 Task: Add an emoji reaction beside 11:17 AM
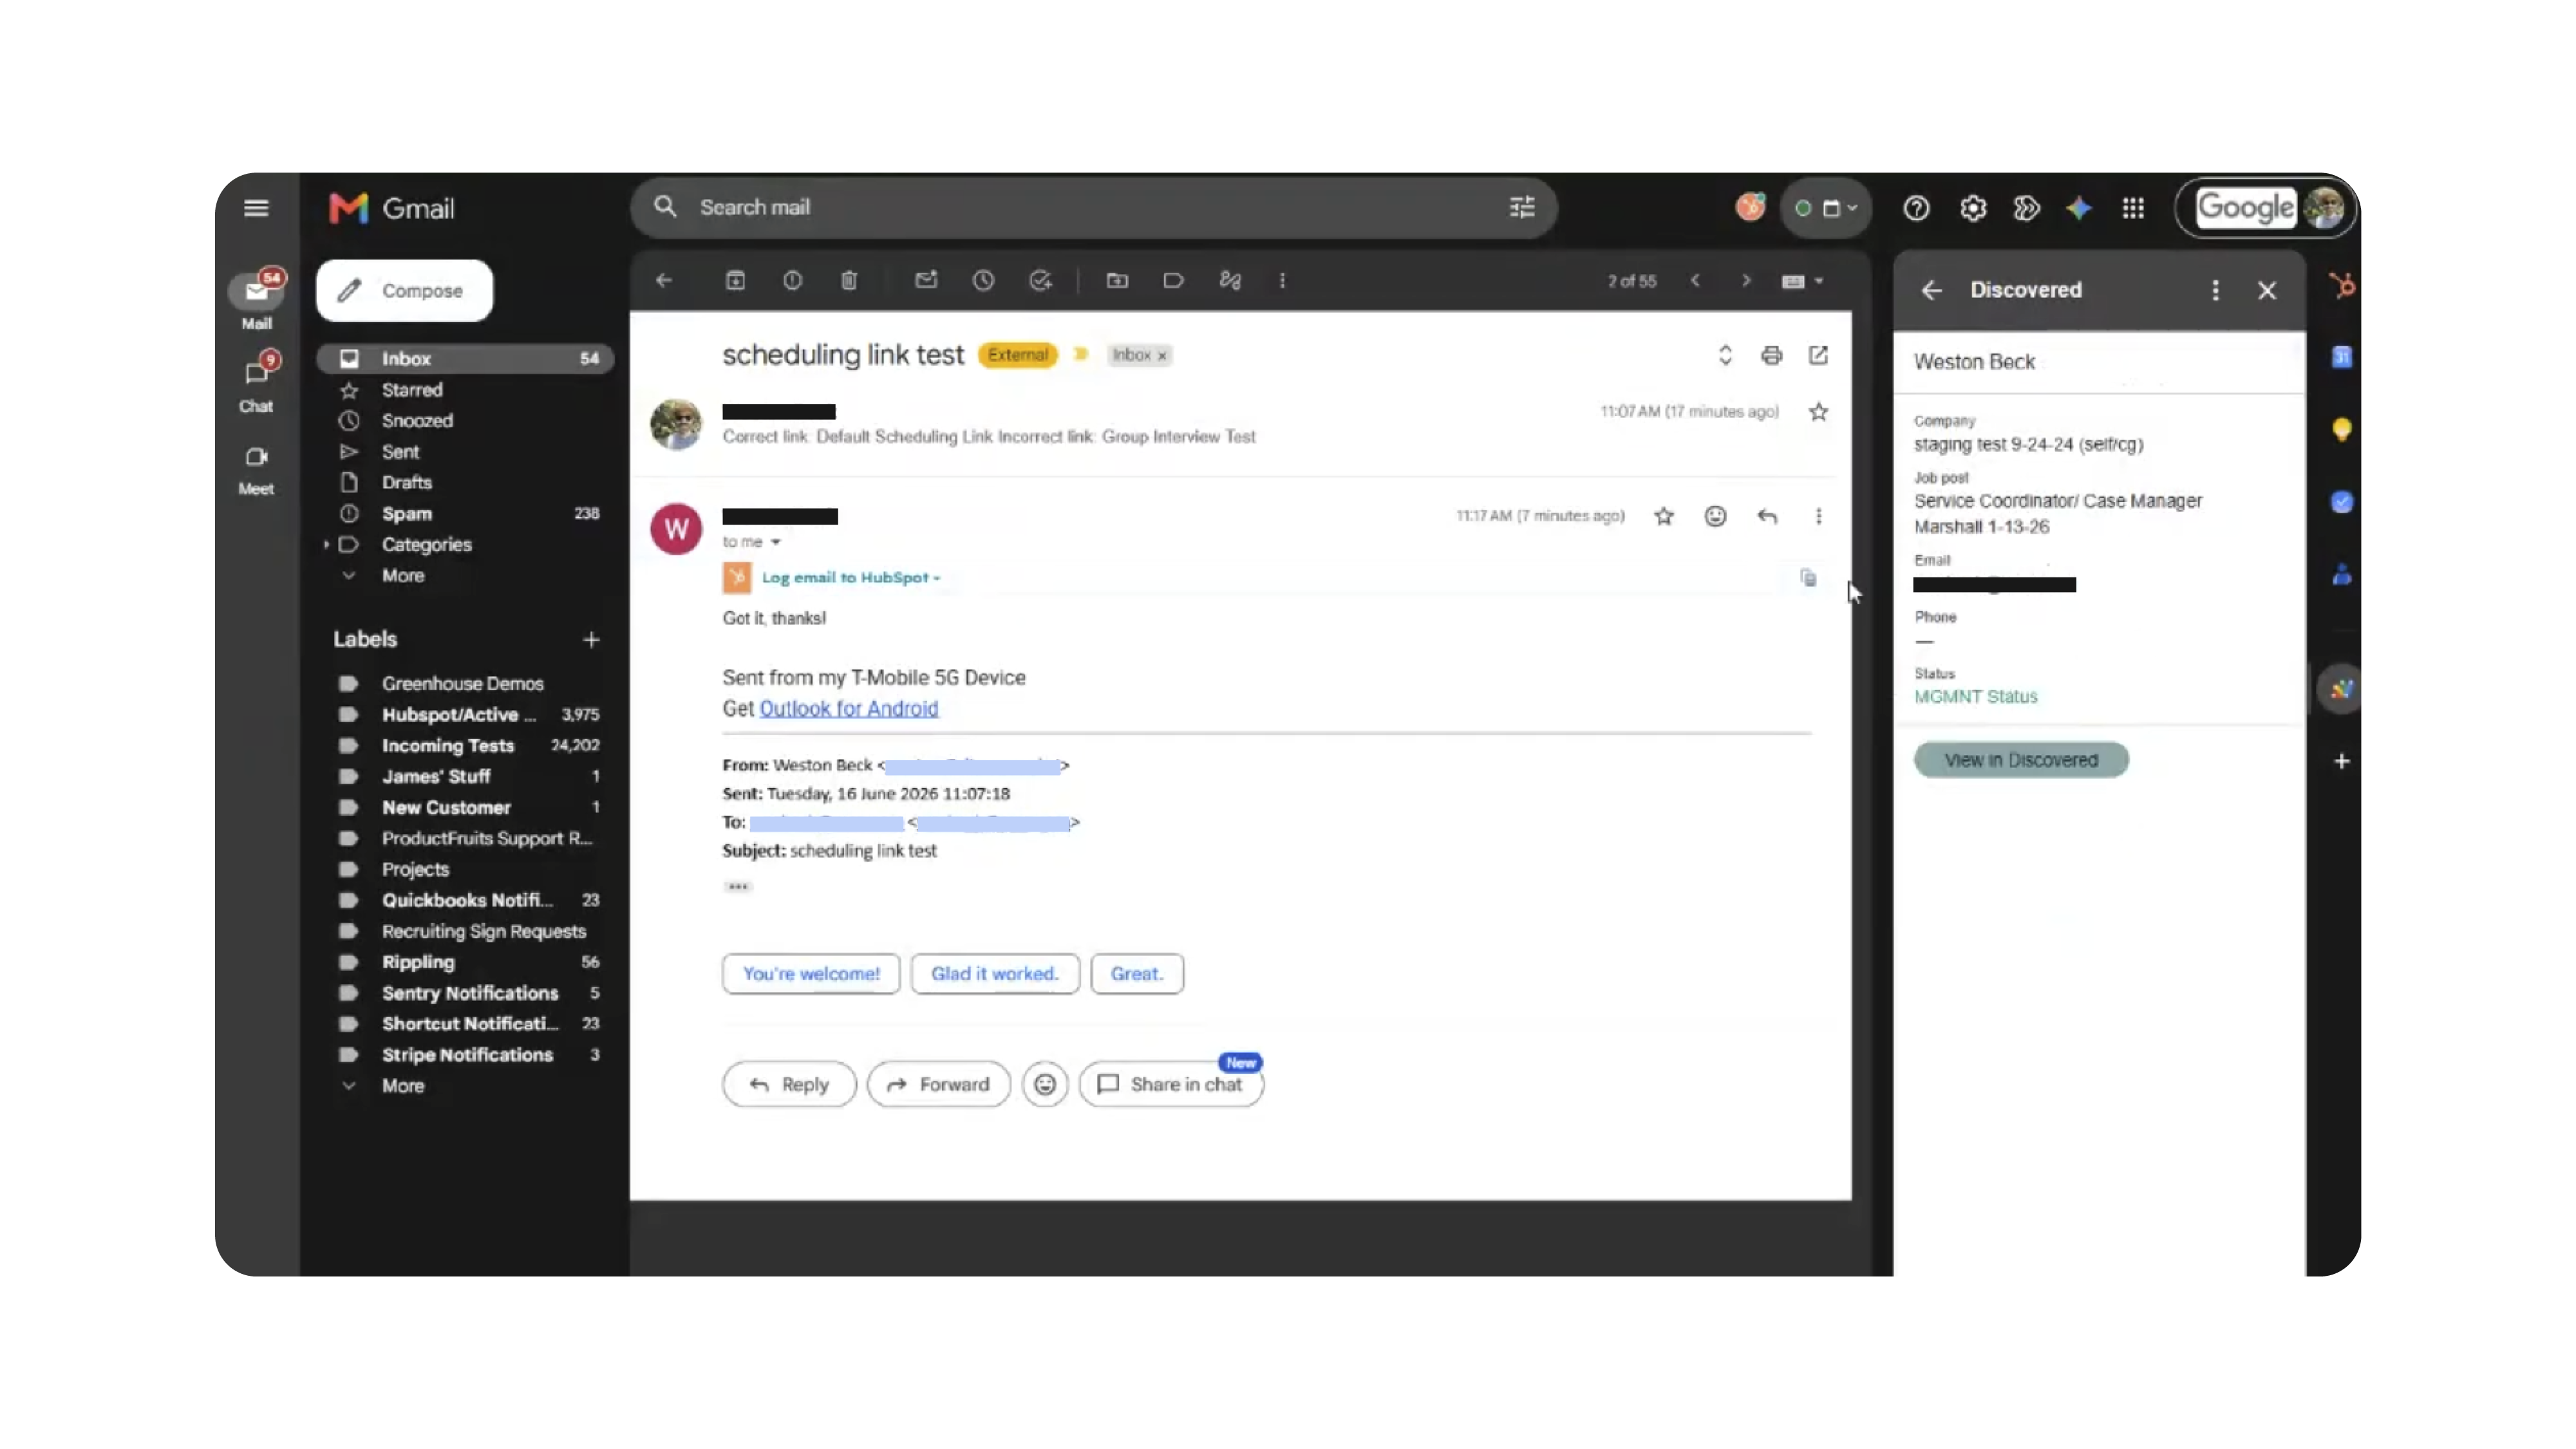click(x=1715, y=516)
